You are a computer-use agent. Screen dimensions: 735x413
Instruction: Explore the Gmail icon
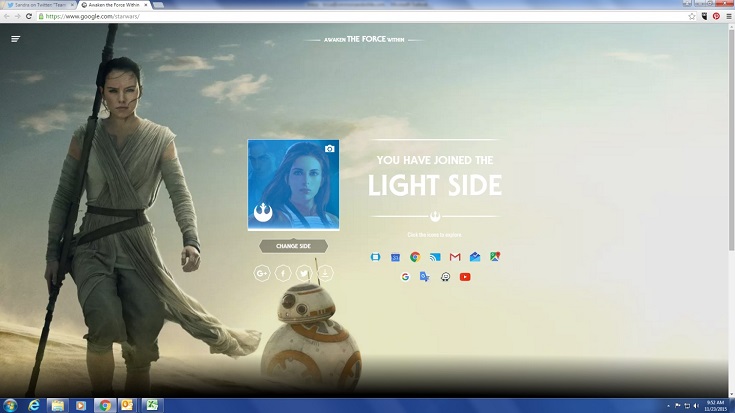(x=455, y=257)
